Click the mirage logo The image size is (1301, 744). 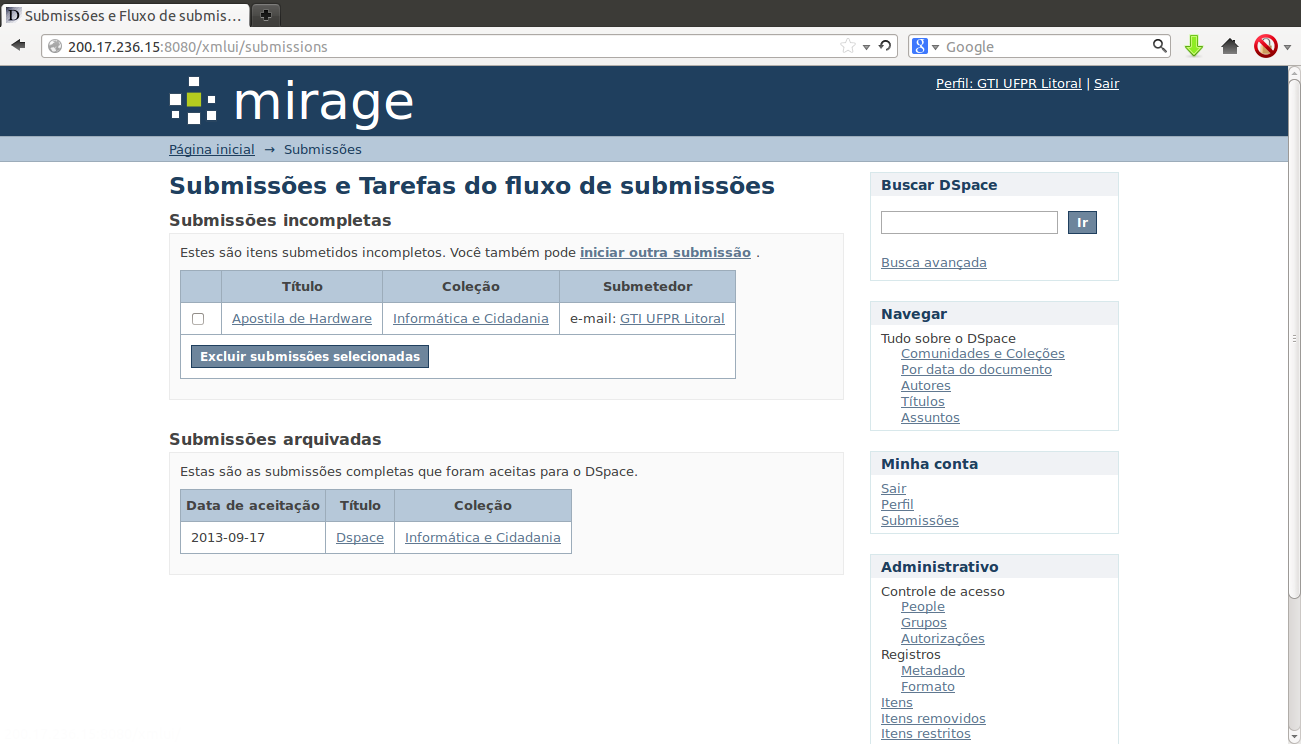pyautogui.click(x=291, y=101)
